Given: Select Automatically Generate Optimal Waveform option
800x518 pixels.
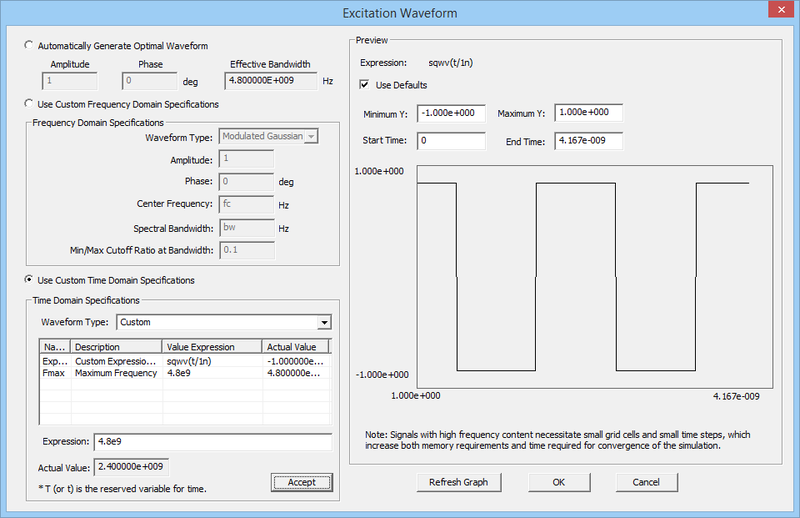Looking at the screenshot, I should coord(28,46).
